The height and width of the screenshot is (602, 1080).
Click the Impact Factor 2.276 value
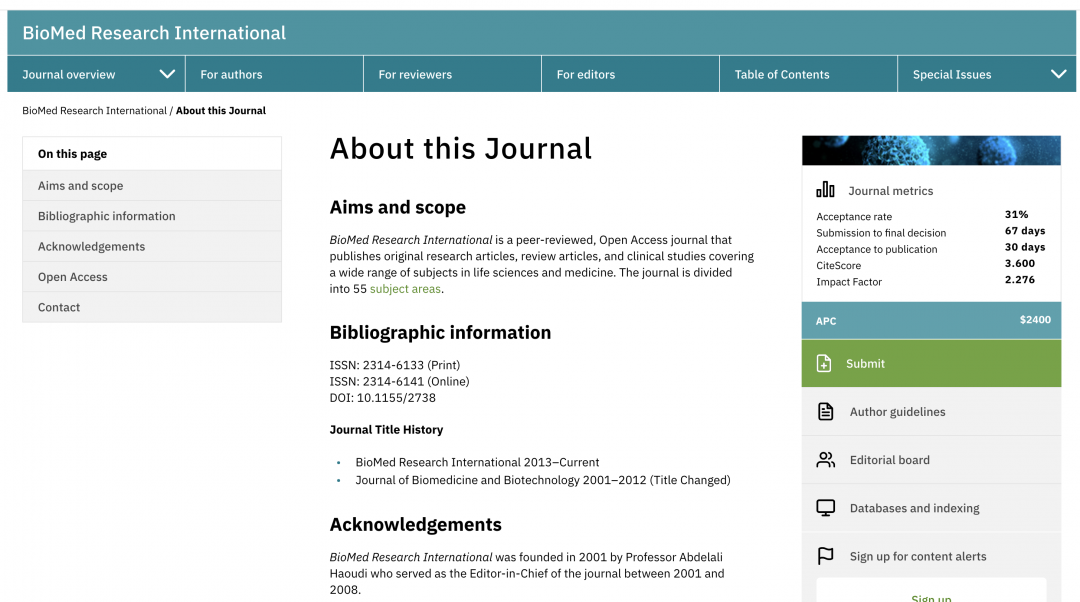(1019, 280)
